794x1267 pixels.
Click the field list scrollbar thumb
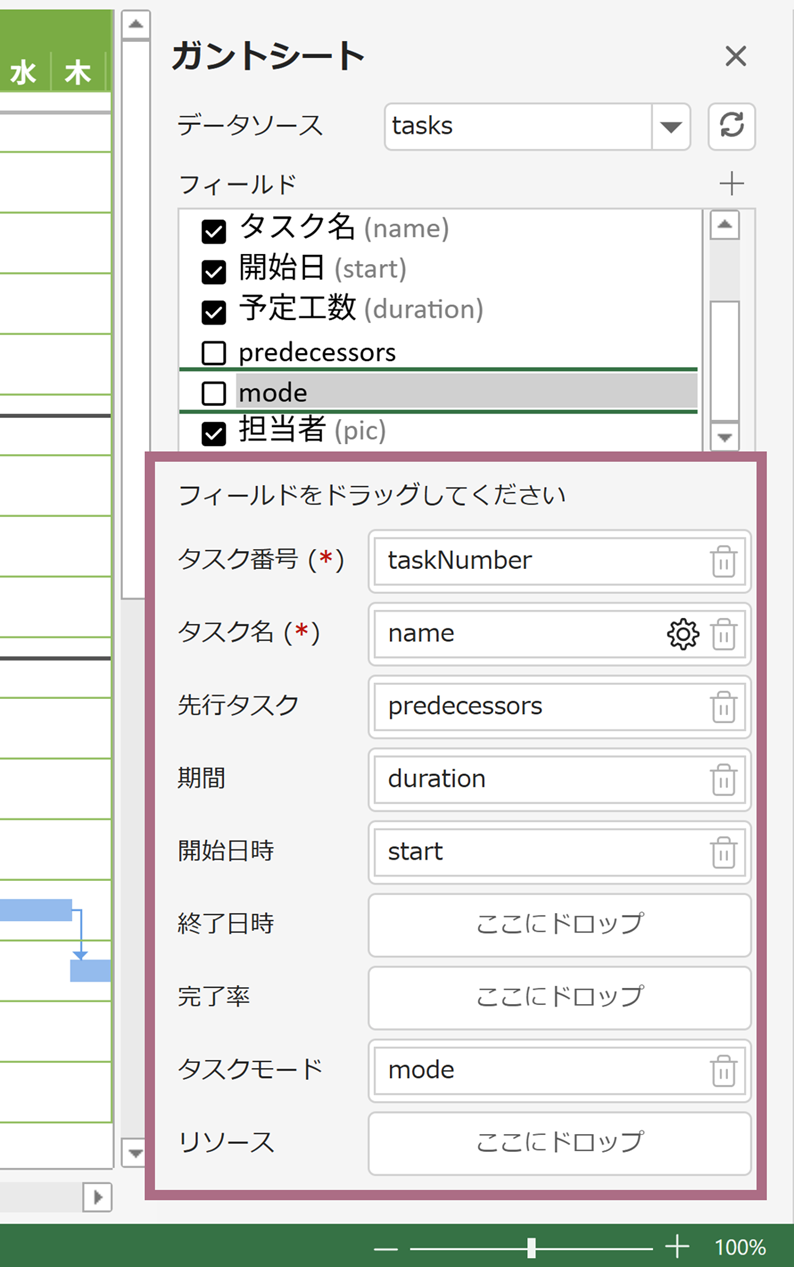click(x=724, y=360)
